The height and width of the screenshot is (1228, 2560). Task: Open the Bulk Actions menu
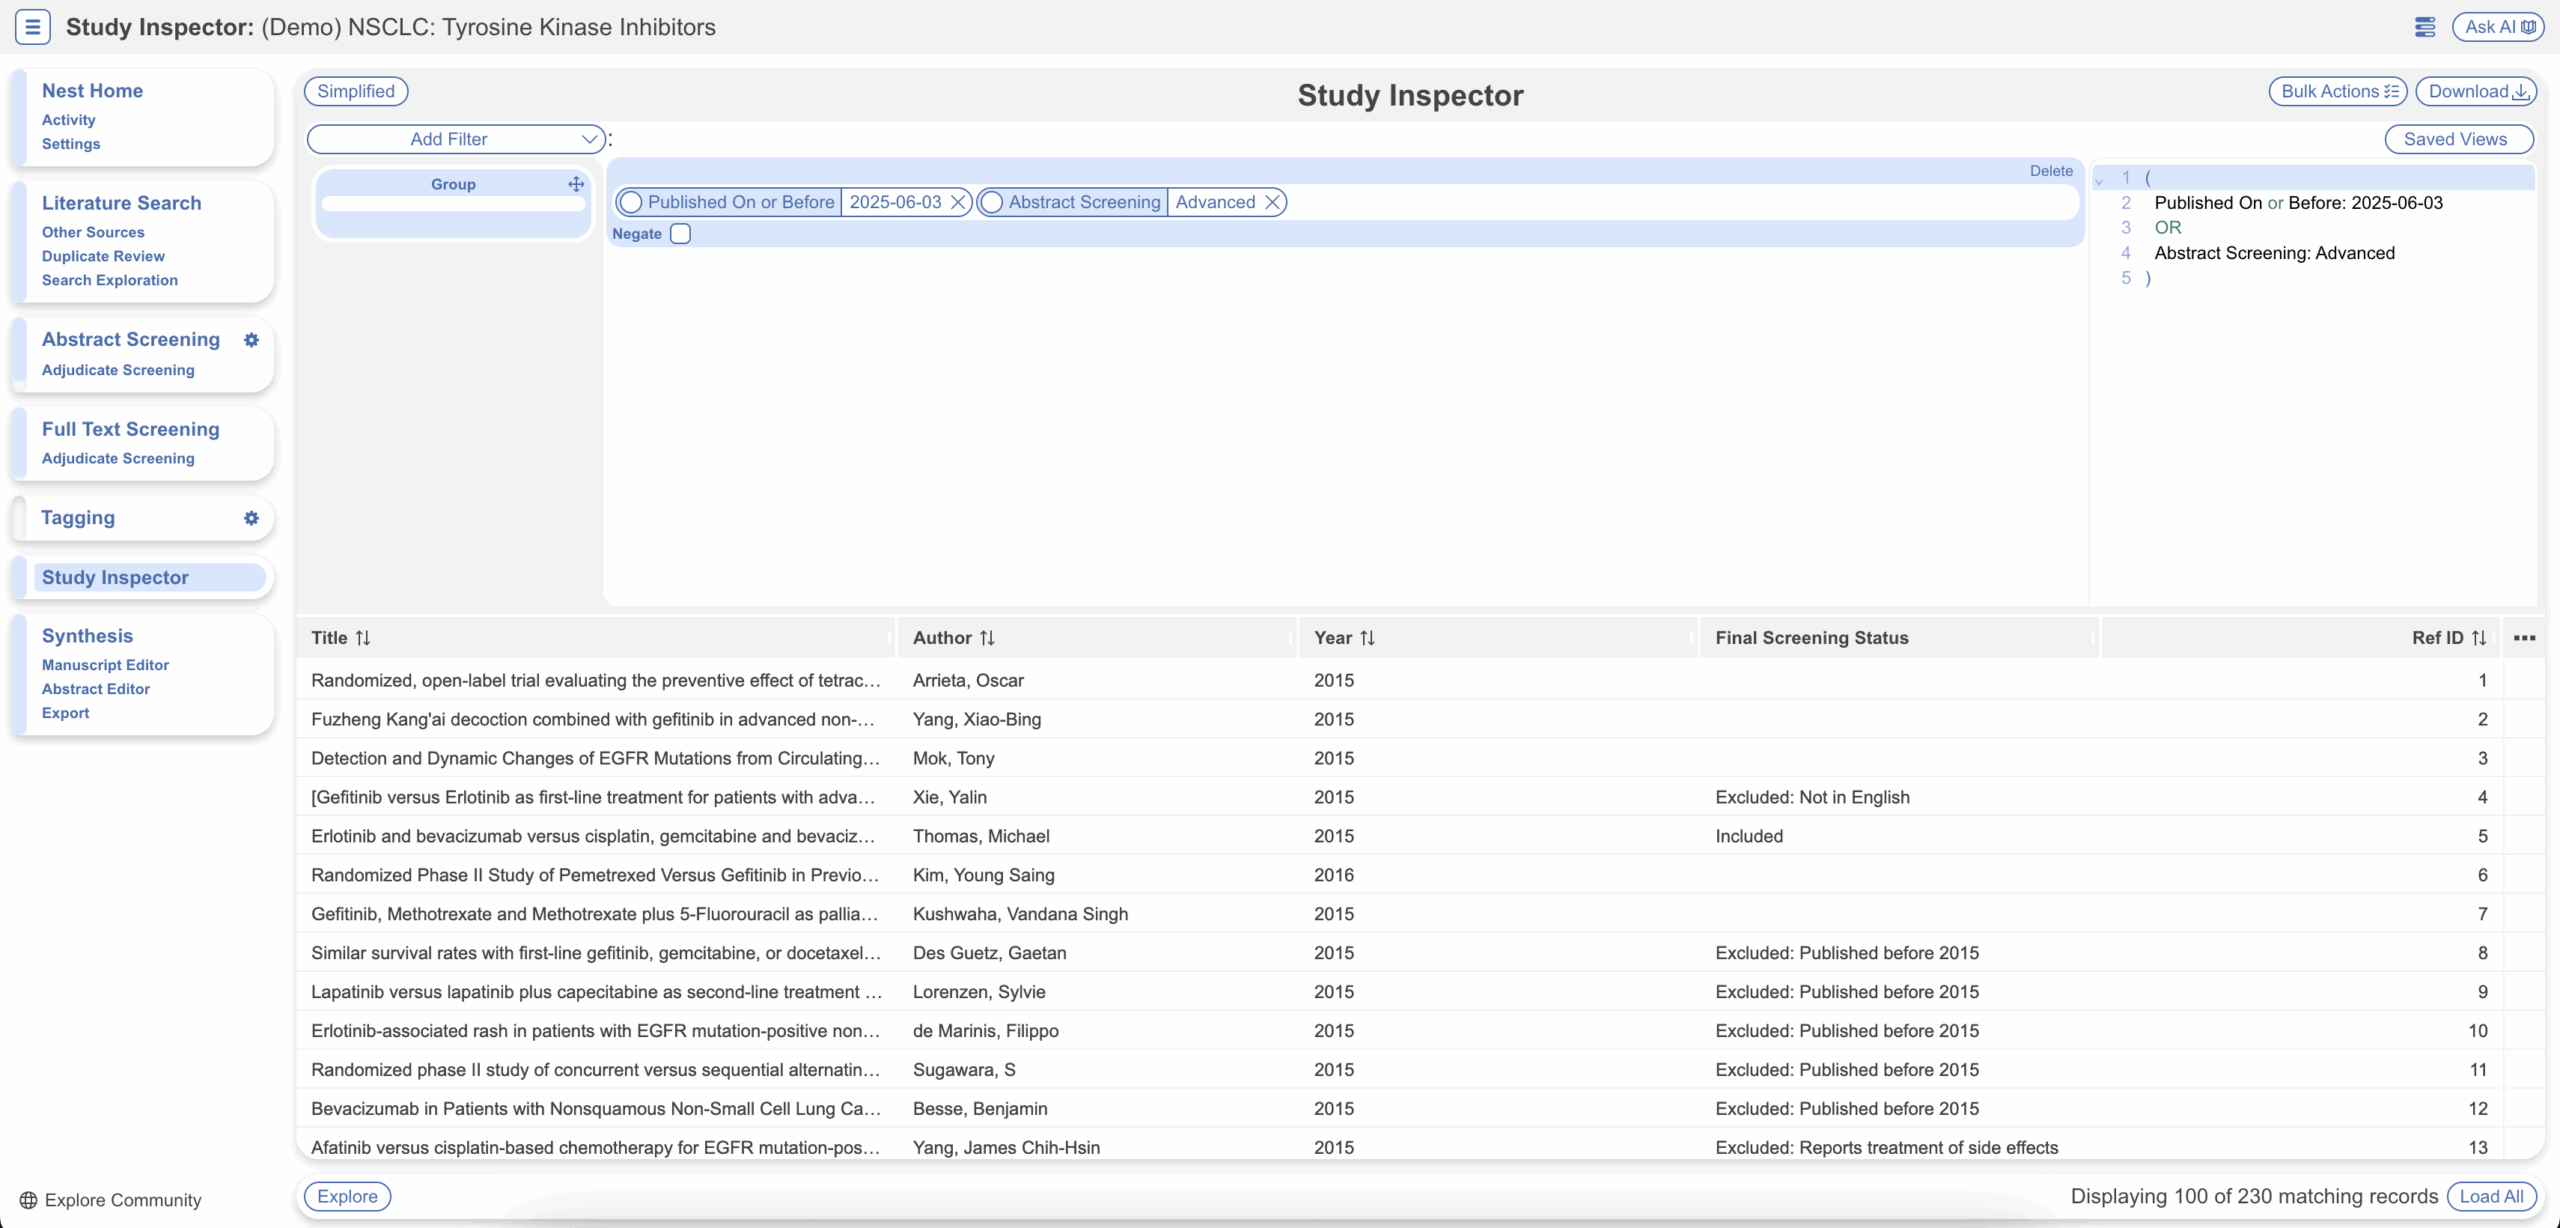click(x=2338, y=91)
